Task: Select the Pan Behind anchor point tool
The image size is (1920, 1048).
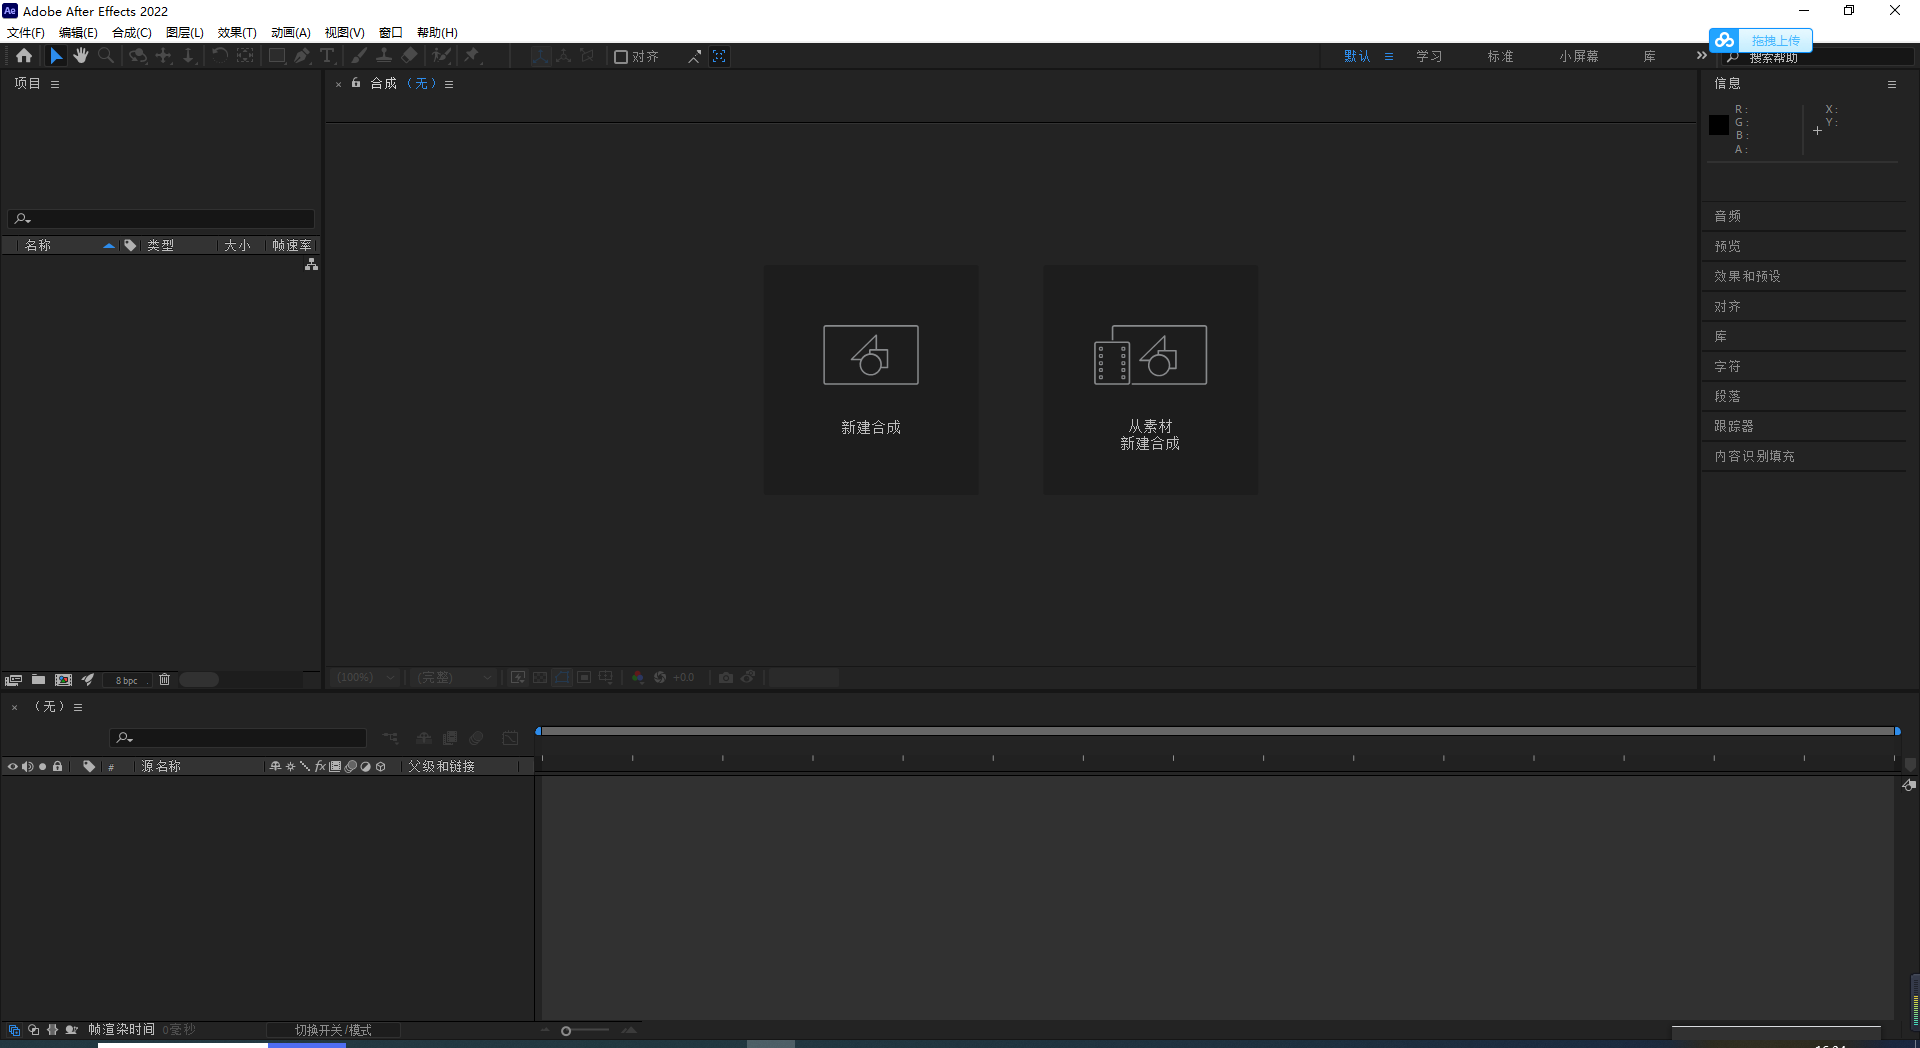Action: point(245,56)
